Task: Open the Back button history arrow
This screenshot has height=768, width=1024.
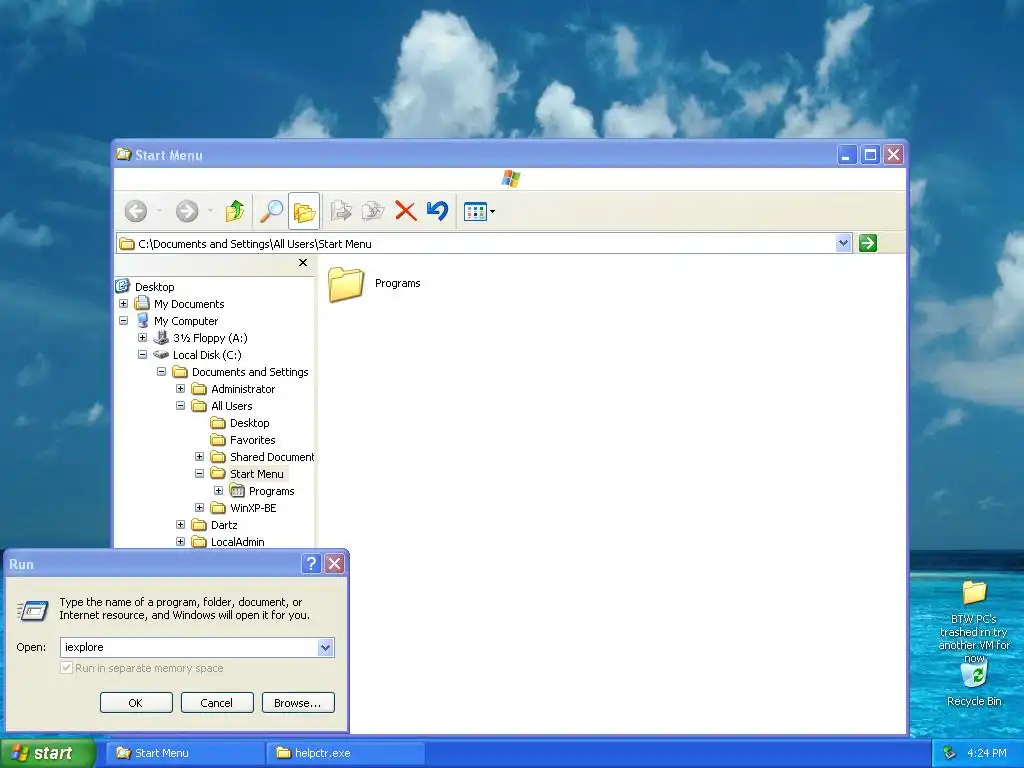Action: click(159, 211)
